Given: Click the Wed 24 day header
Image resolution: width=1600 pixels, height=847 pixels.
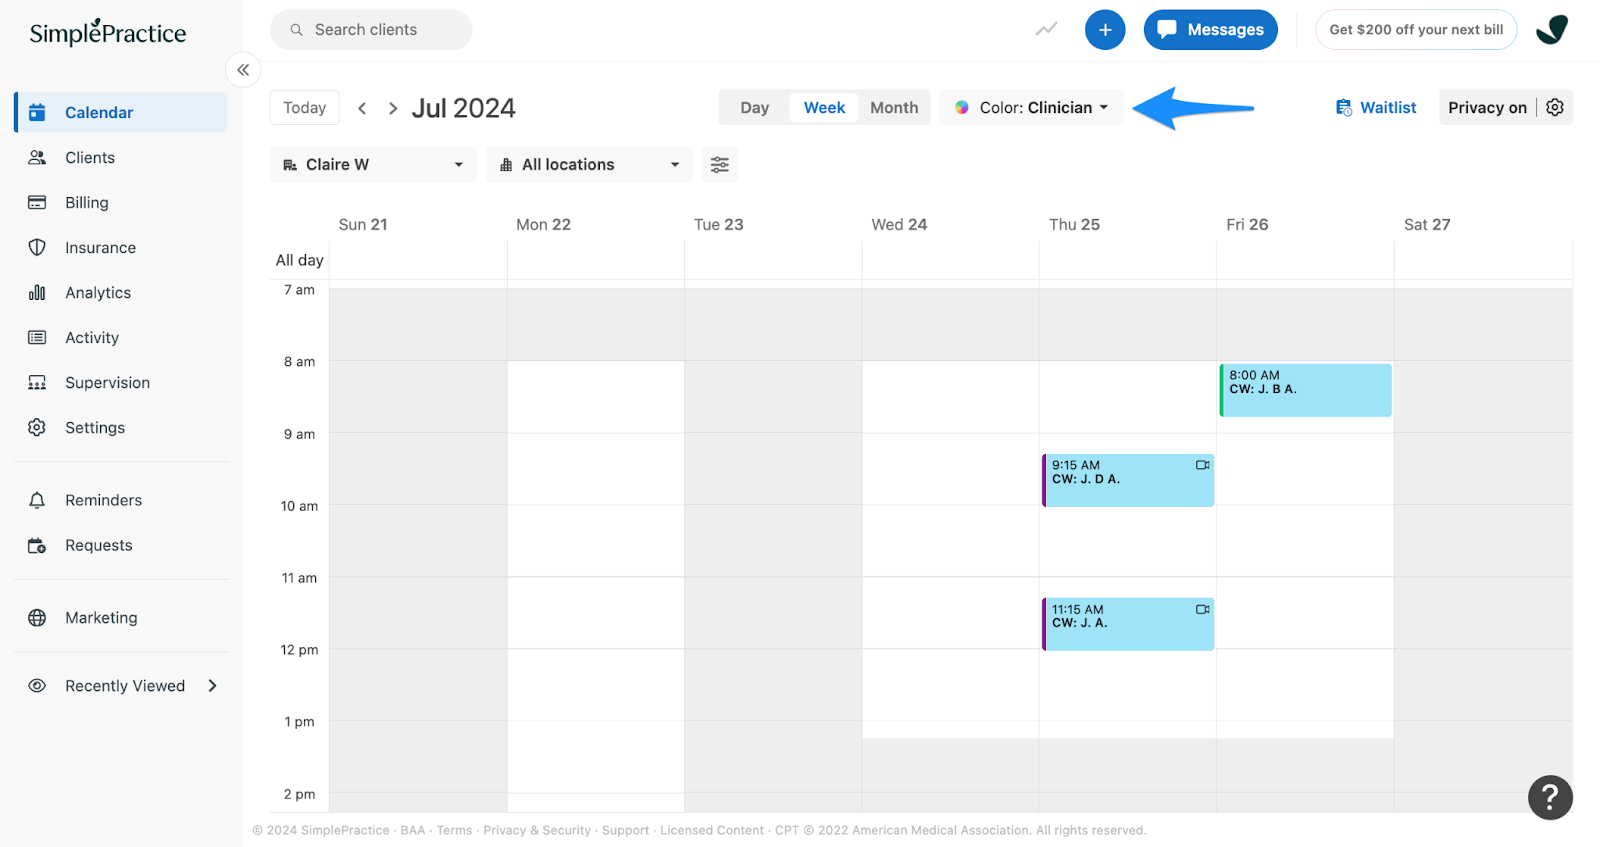Looking at the screenshot, I should (899, 225).
